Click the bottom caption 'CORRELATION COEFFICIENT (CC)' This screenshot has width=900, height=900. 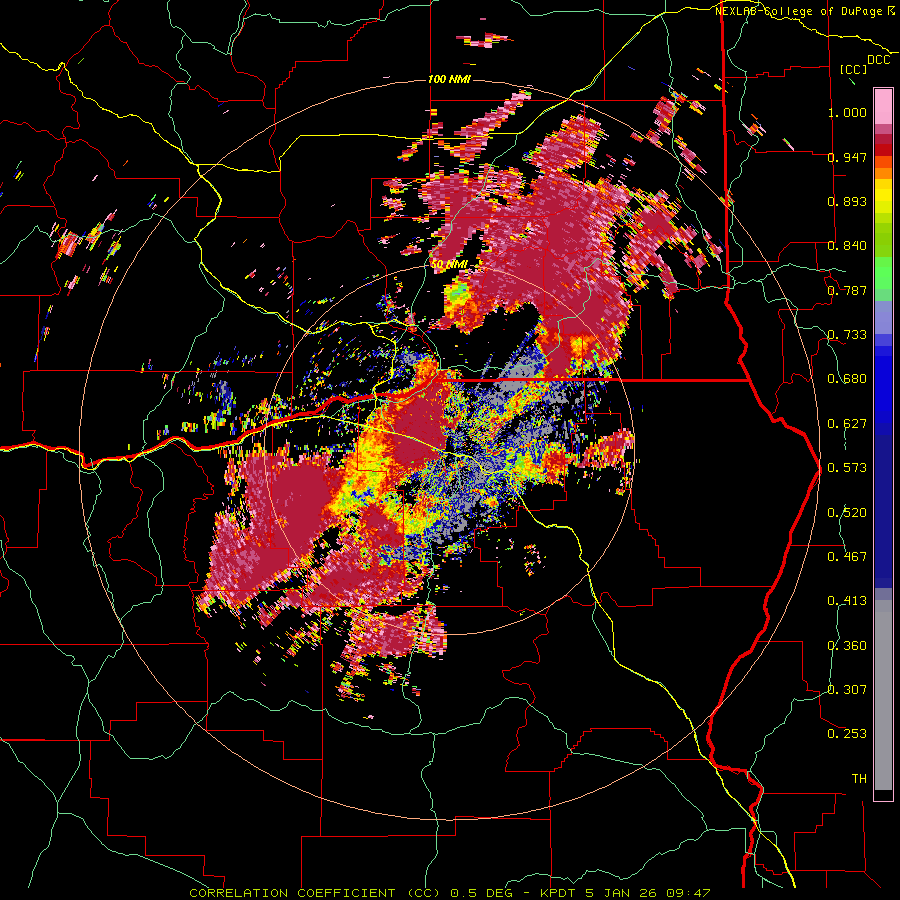click(x=314, y=893)
